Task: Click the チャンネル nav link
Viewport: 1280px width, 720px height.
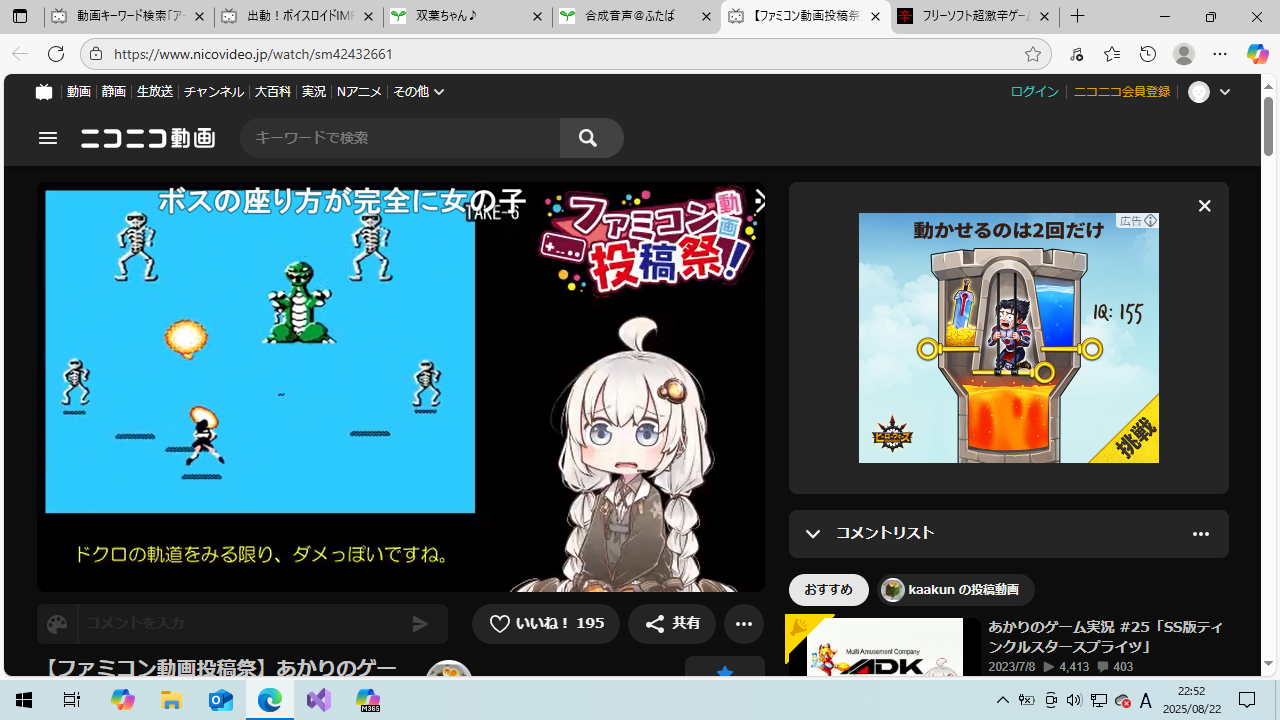Action: point(214,92)
